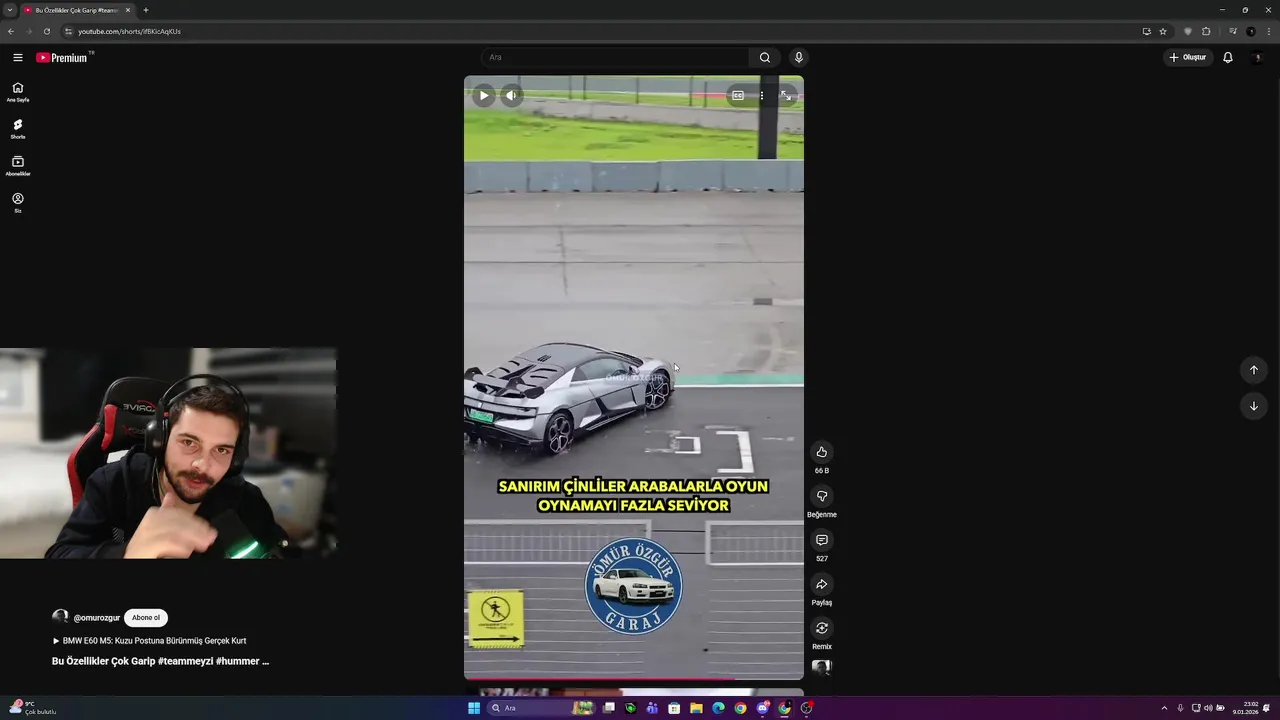This screenshot has width=1280, height=720.
Task: Subscribe using the Abone ol button
Action: pos(146,618)
